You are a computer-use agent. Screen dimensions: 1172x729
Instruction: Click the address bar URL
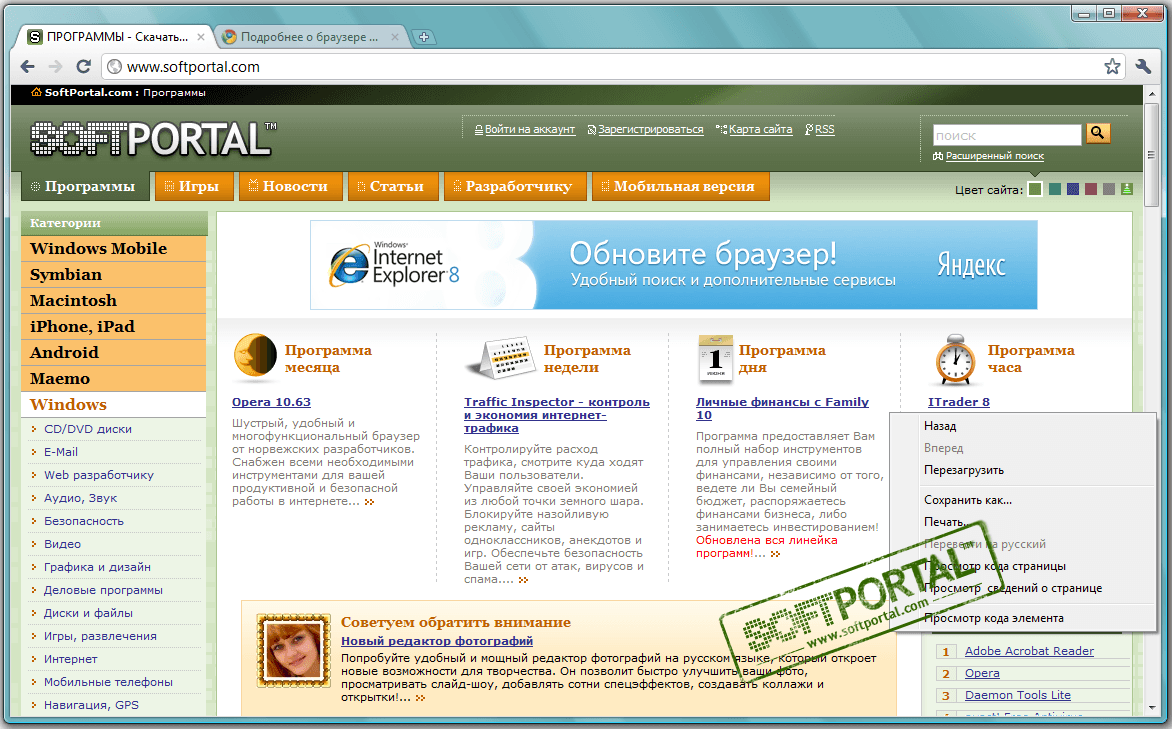coord(193,67)
